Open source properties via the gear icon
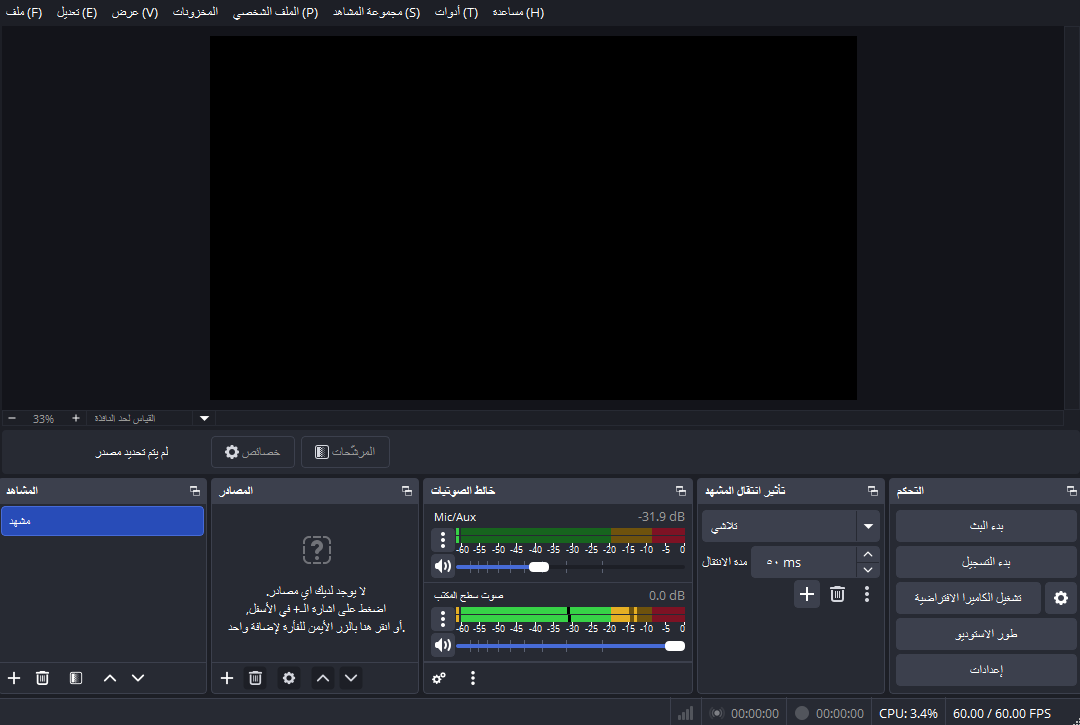The width and height of the screenshot is (1080, 725). click(x=289, y=678)
